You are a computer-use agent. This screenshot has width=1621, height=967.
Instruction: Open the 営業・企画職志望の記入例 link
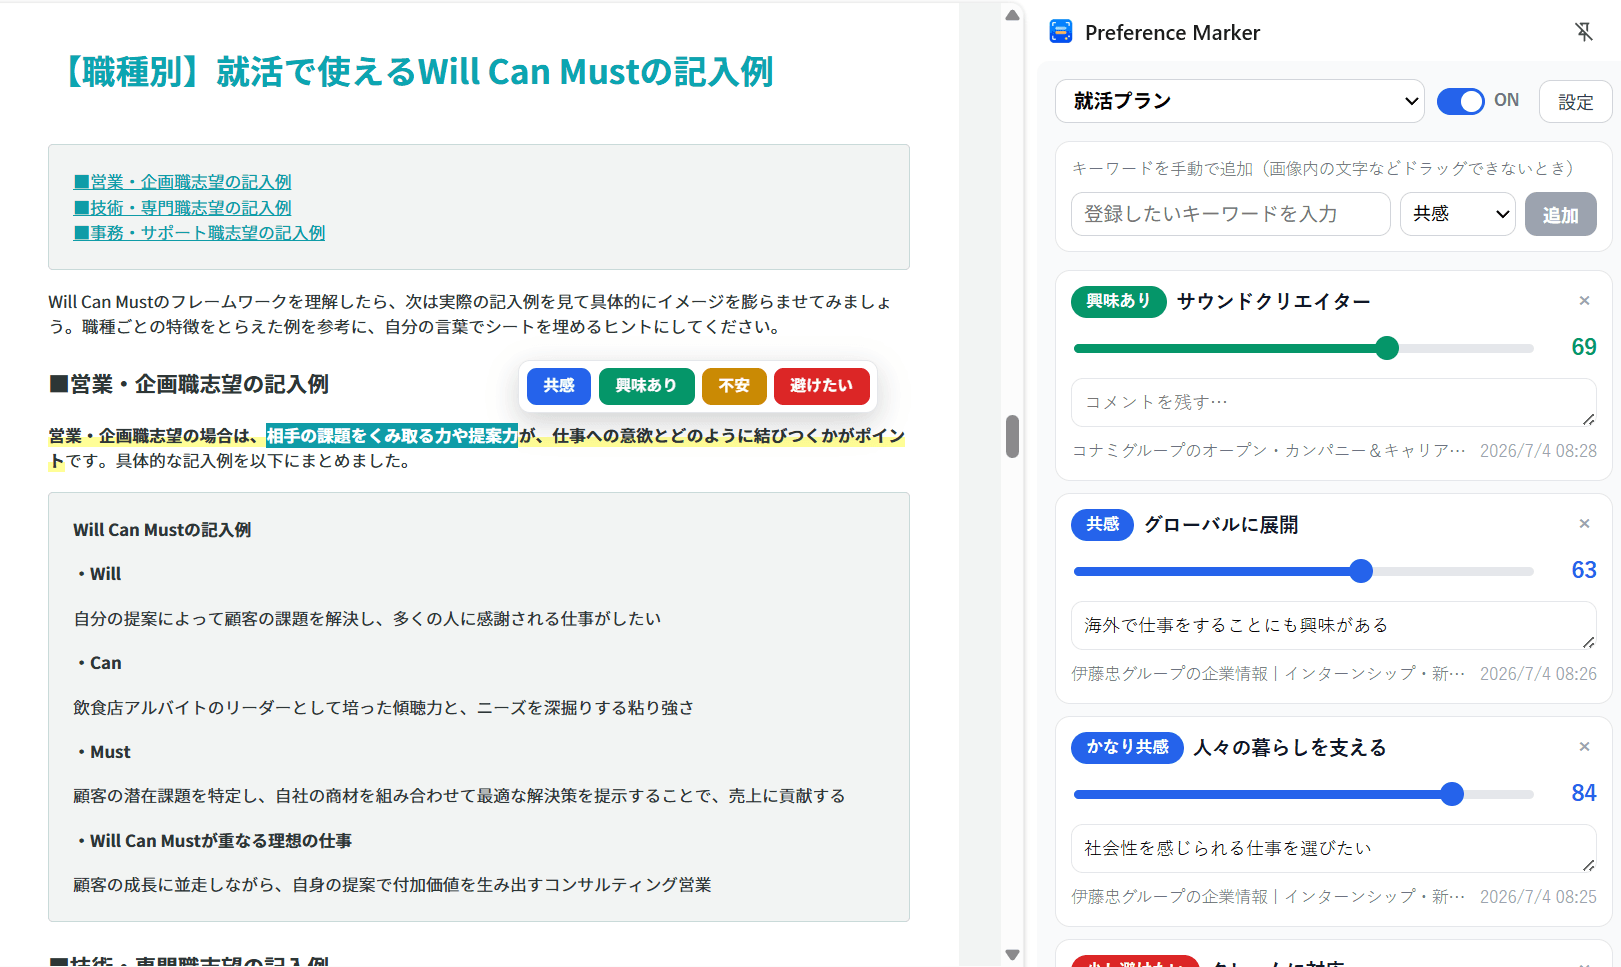pyautogui.click(x=182, y=182)
